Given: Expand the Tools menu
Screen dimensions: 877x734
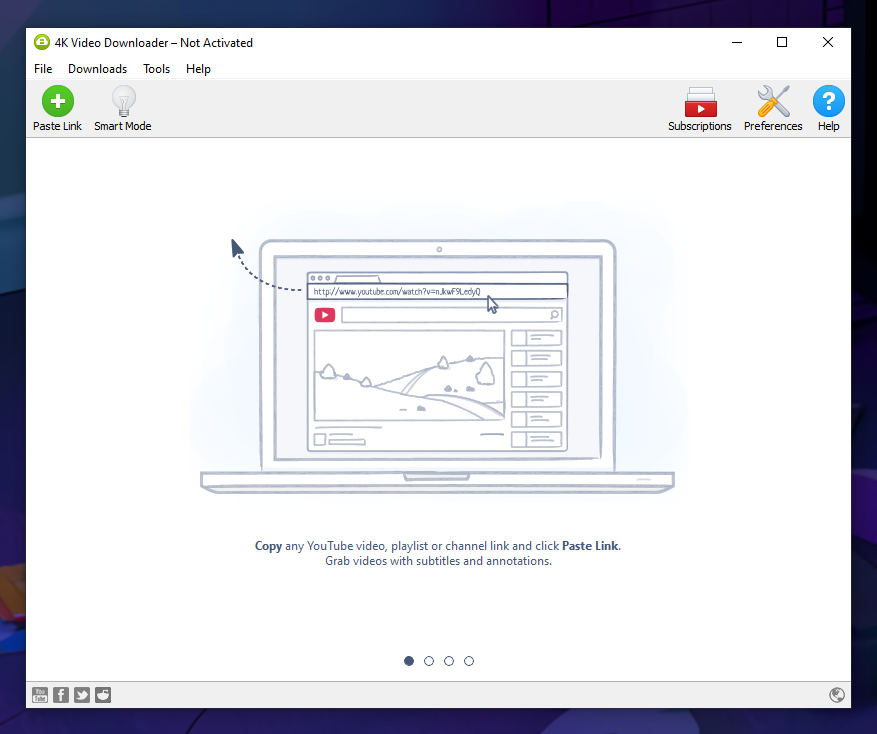Looking at the screenshot, I should [156, 69].
